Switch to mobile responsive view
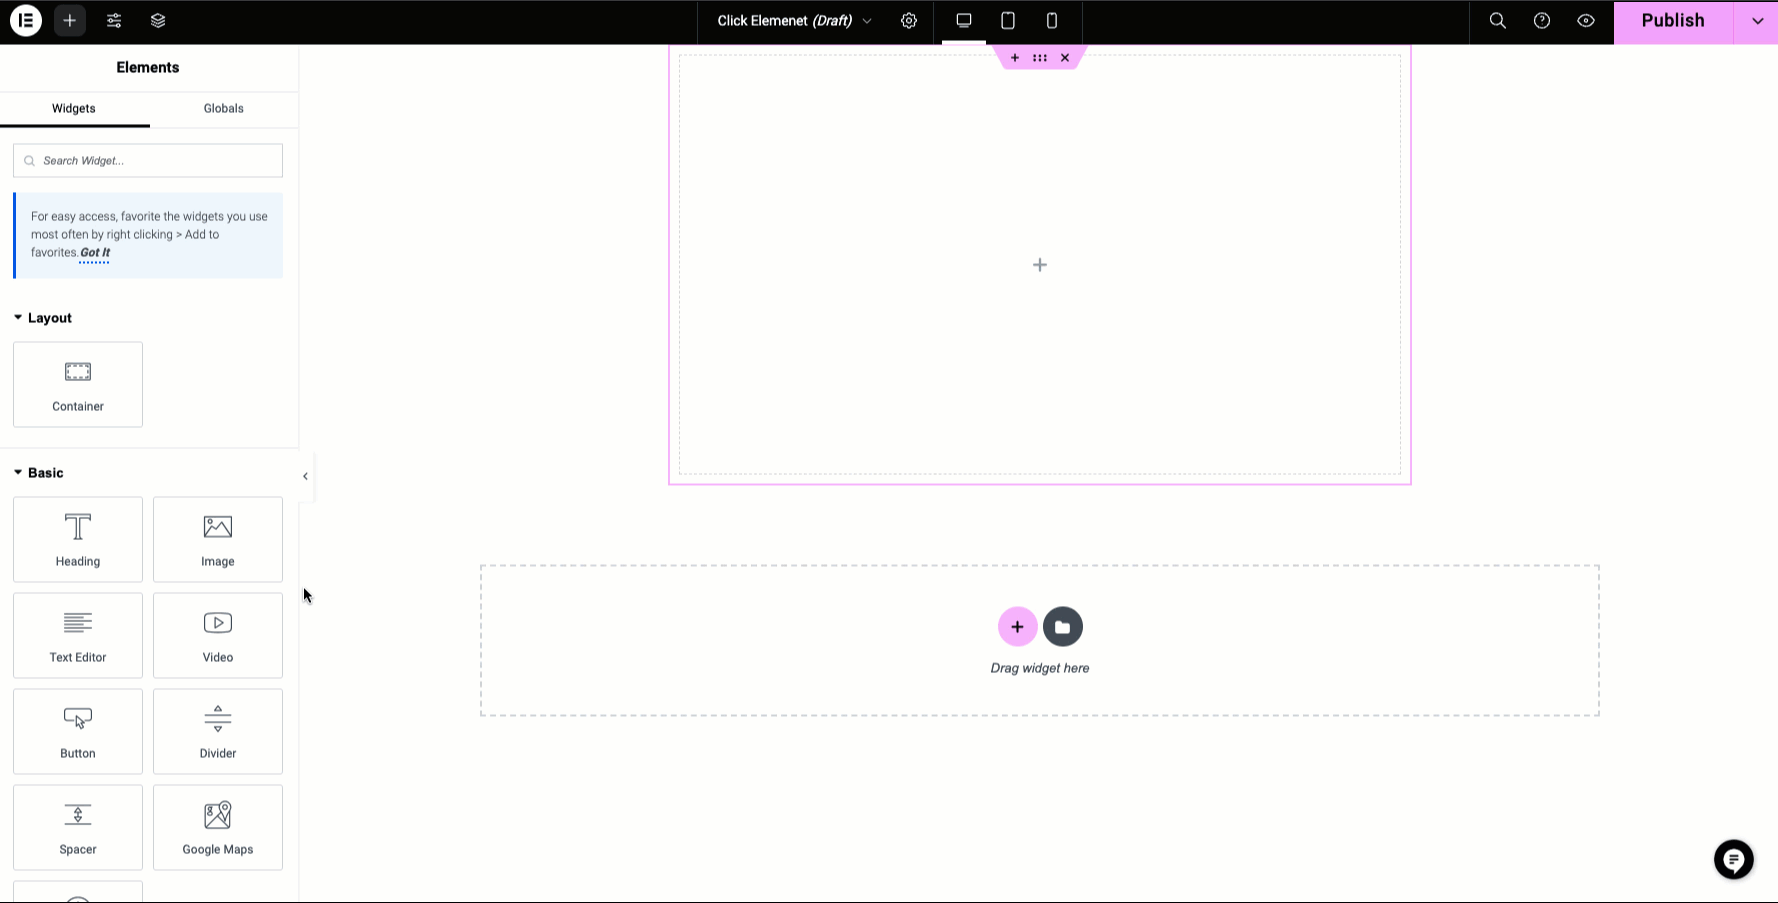Viewport: 1778px width, 903px height. coord(1051,20)
